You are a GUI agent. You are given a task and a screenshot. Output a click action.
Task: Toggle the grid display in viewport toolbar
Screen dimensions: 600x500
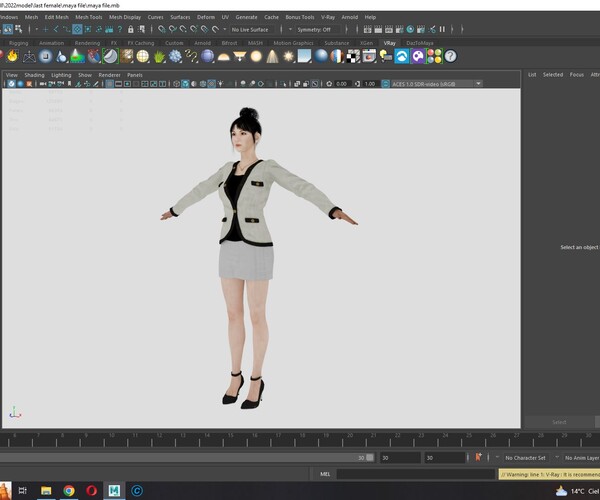tap(109, 84)
